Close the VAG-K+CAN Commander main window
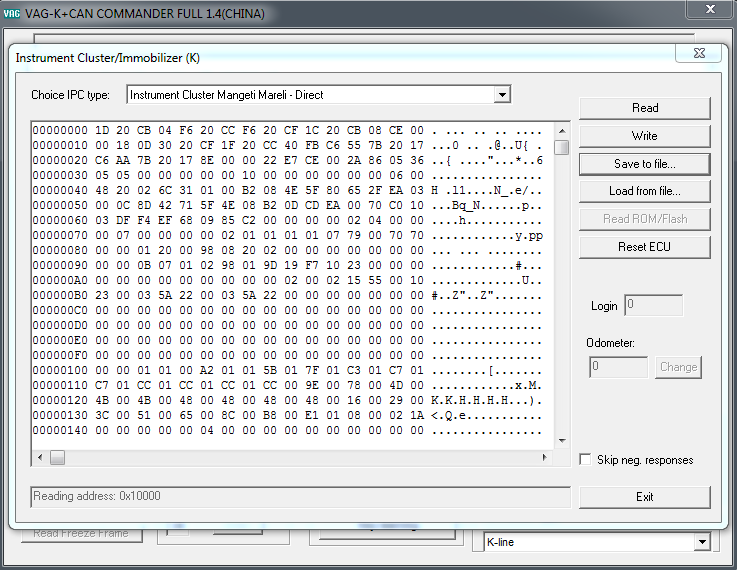Viewport: 737px width, 570px height. point(710,9)
